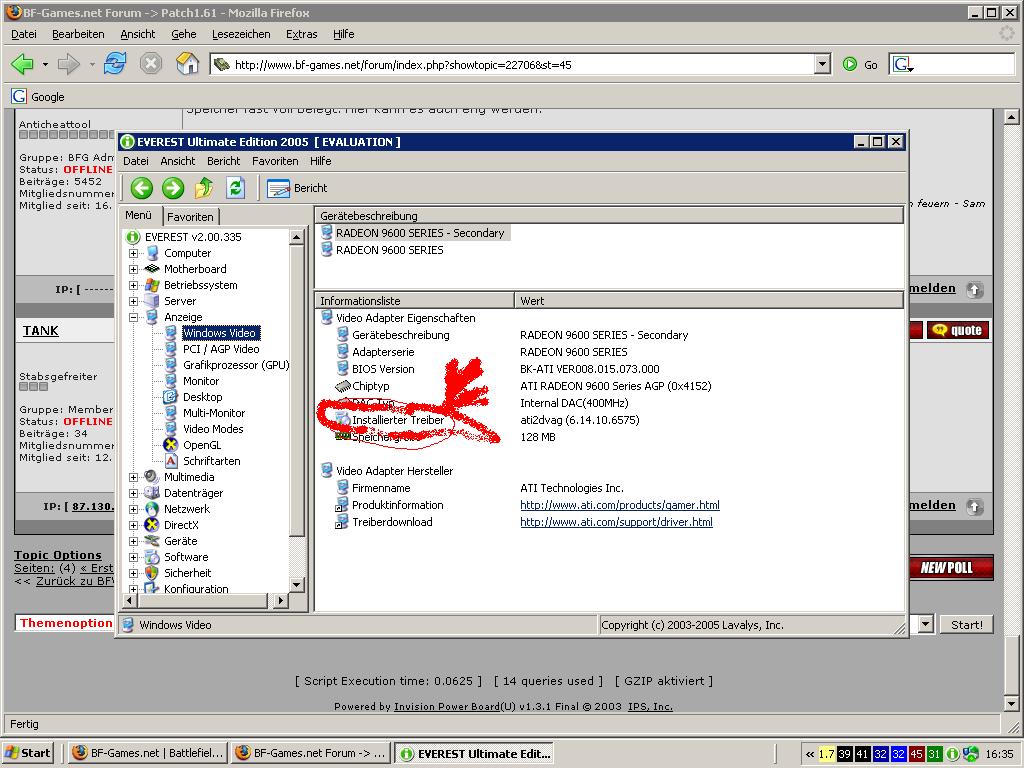Screen dimensions: 1024x768
Task: Click Firefox stop button
Action: (151, 64)
